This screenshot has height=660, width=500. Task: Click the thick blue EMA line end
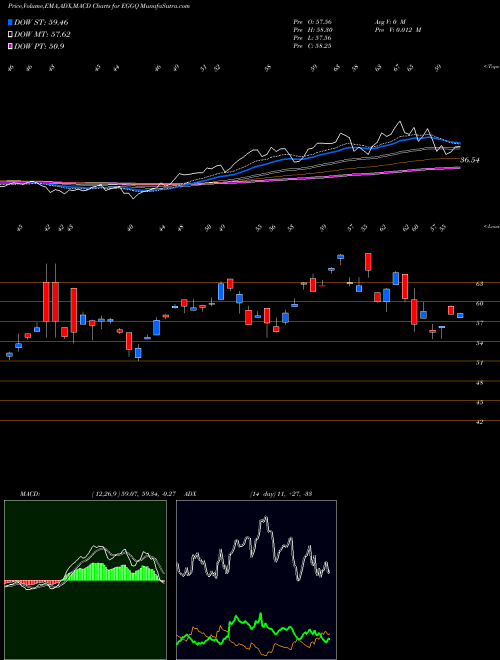pyautogui.click(x=459, y=143)
